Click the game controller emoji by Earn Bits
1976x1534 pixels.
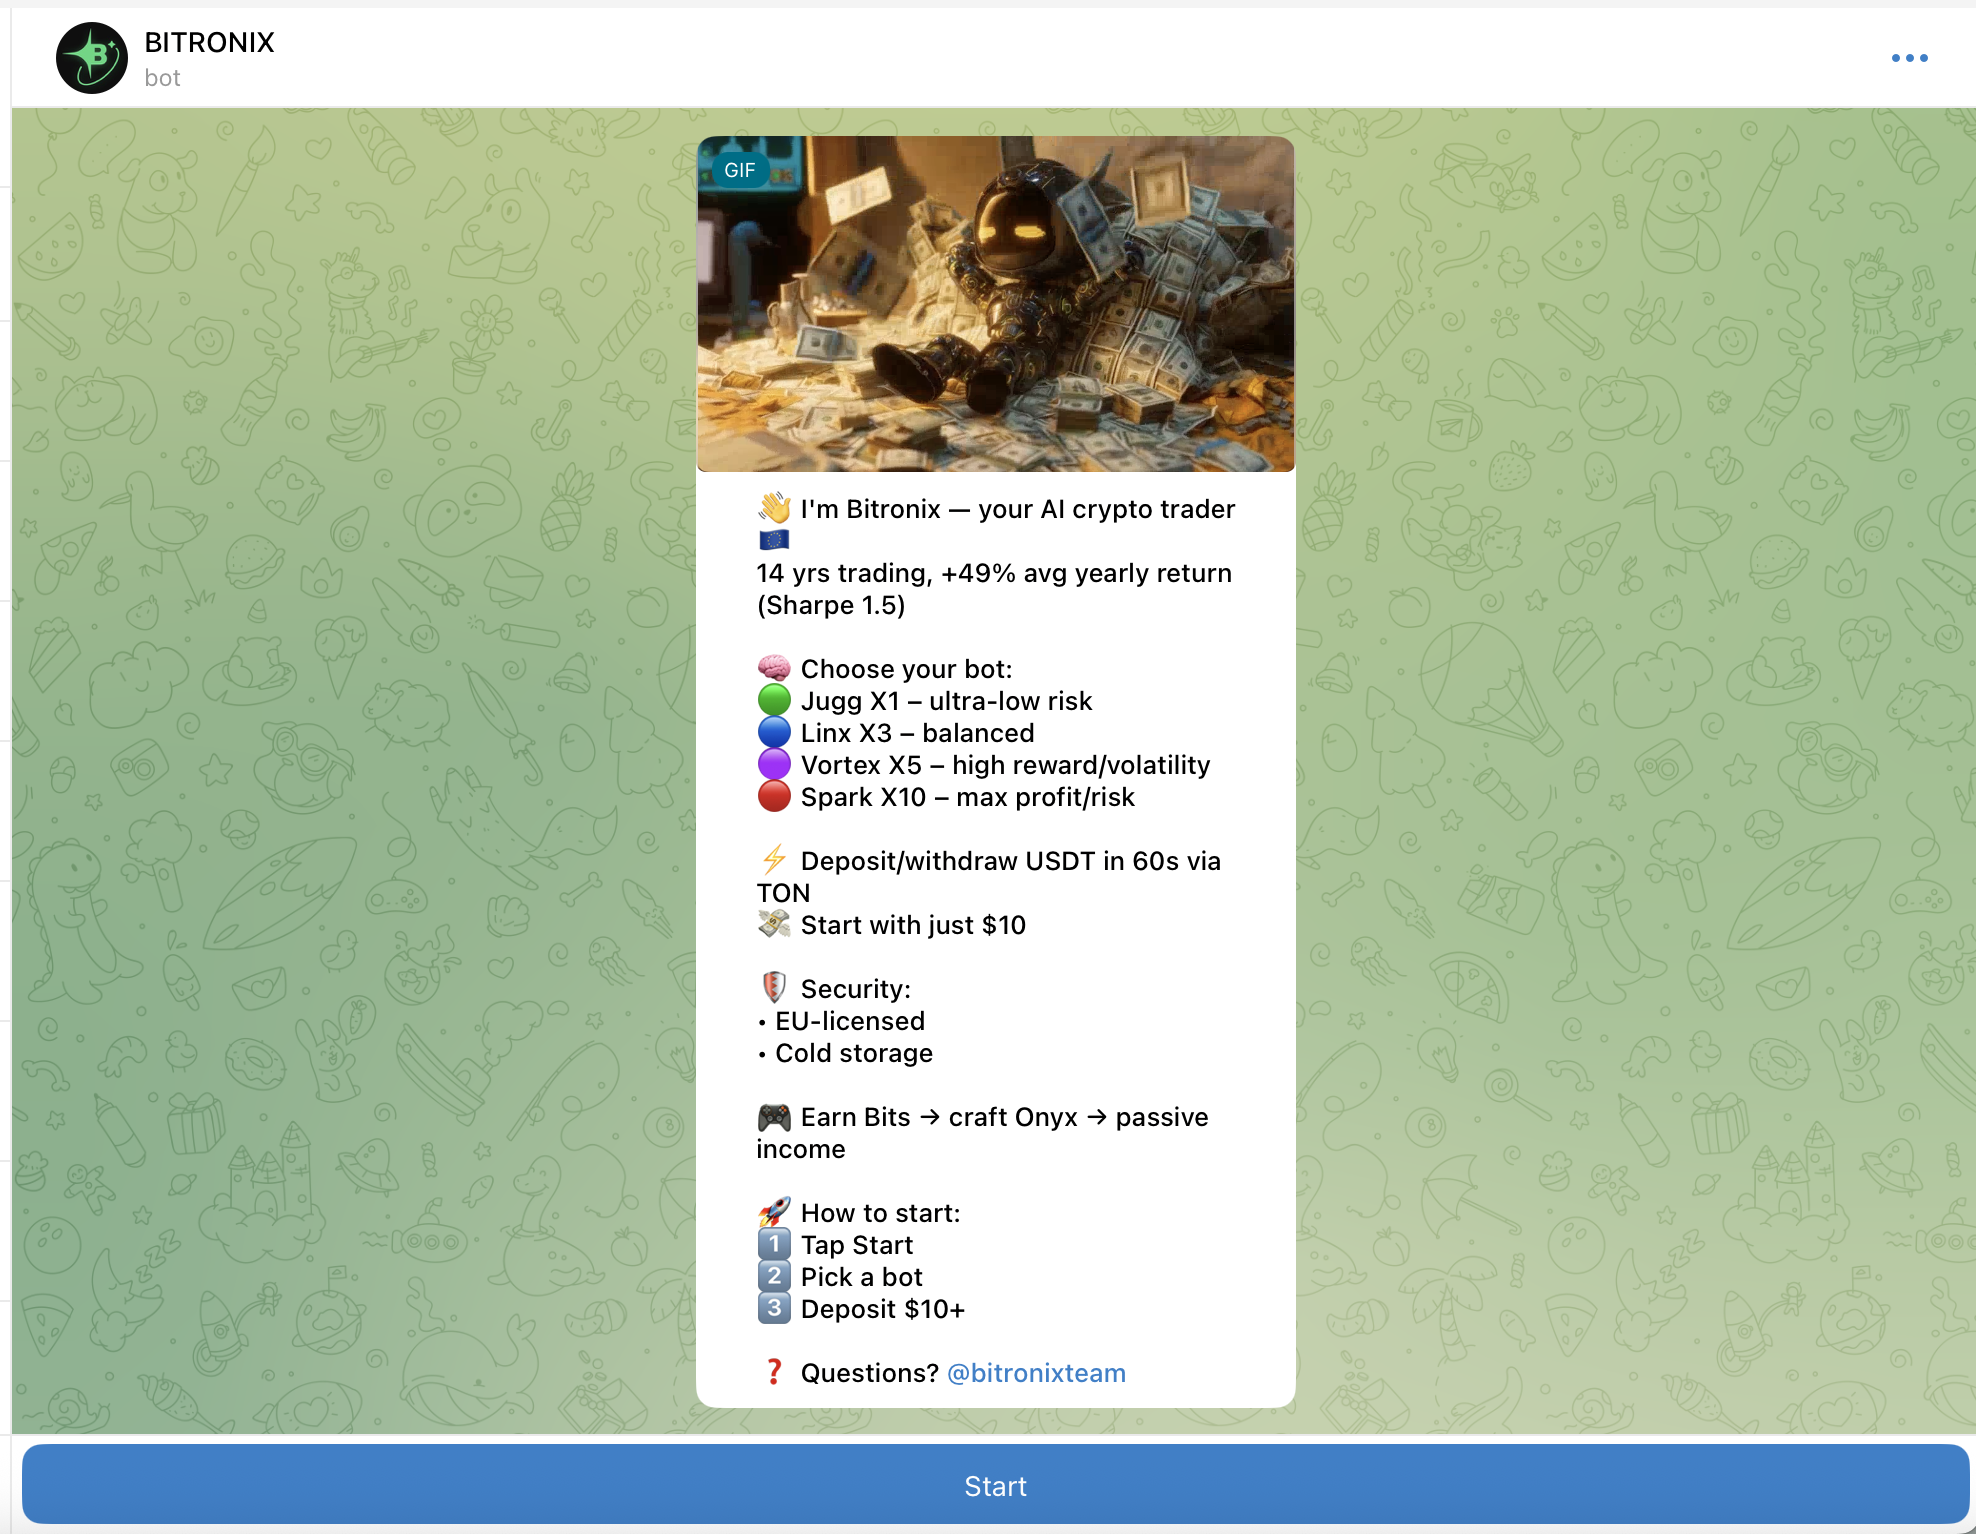pyautogui.click(x=774, y=1117)
